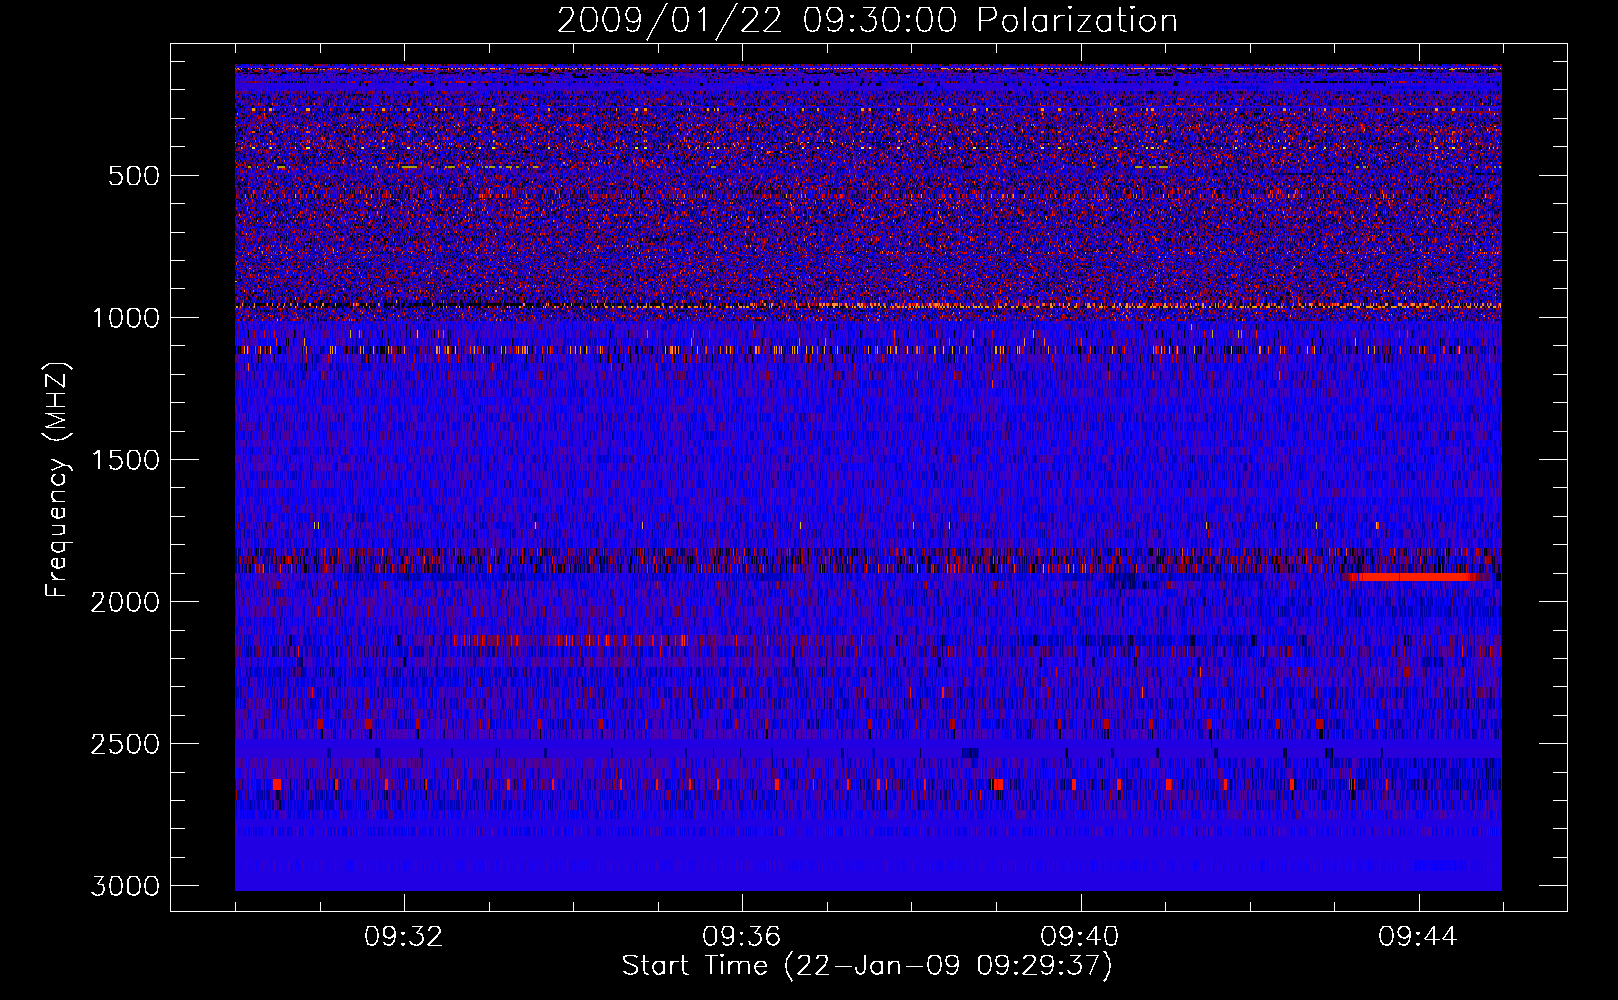The image size is (1618, 1000).
Task: Click the plot title '2009/01/22 09:30:00 Polarization'
Action: (867, 20)
